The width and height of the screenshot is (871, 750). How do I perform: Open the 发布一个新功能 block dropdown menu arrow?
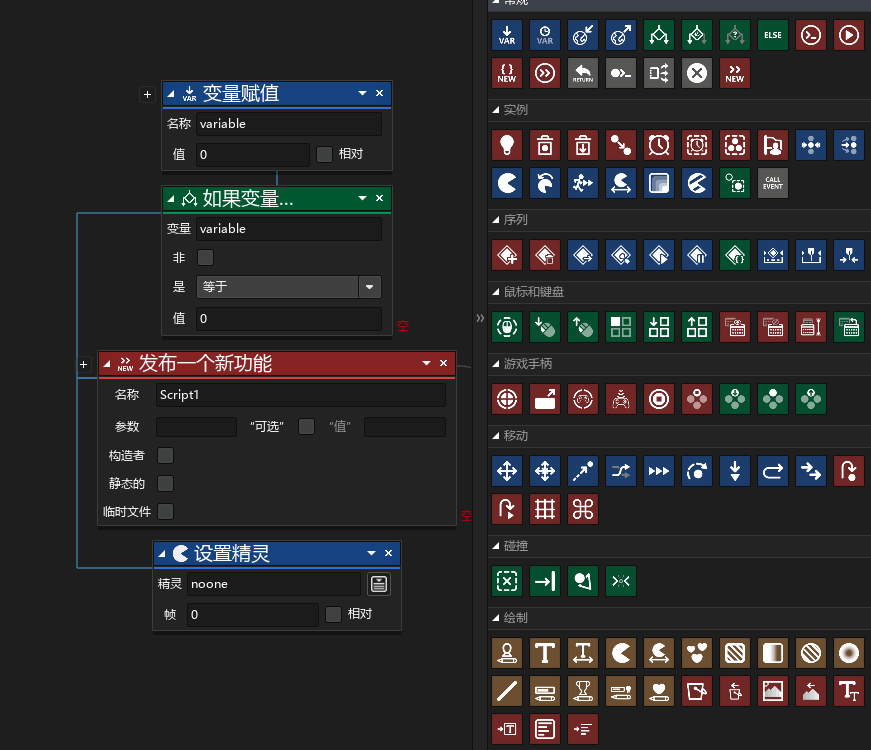point(427,363)
